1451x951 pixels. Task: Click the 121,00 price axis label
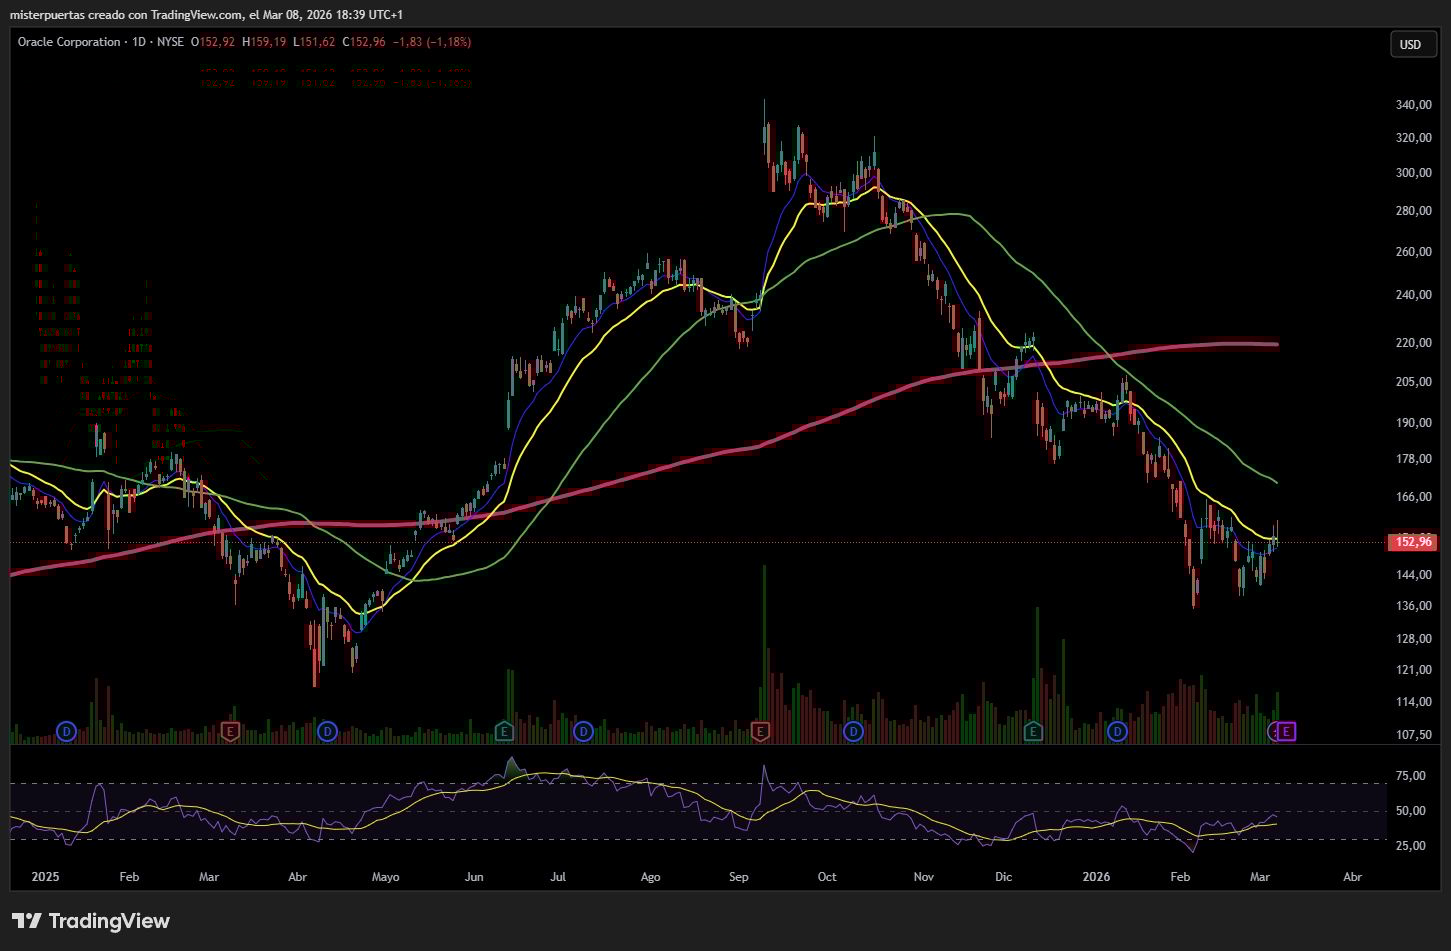(1413, 670)
